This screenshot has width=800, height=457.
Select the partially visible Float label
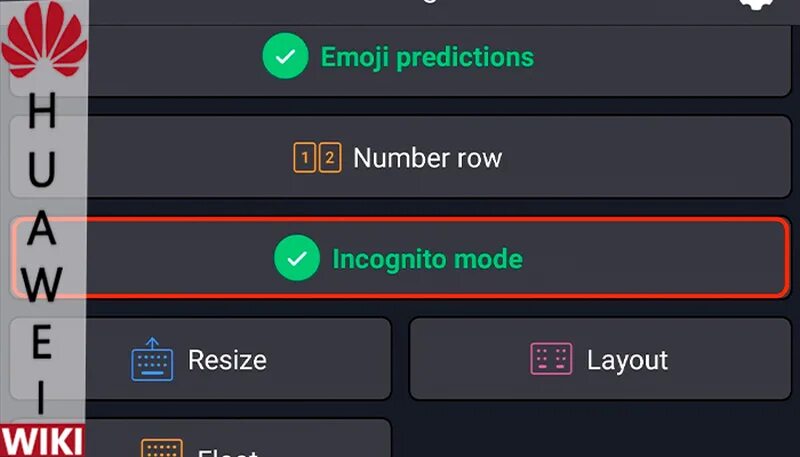click(229, 452)
